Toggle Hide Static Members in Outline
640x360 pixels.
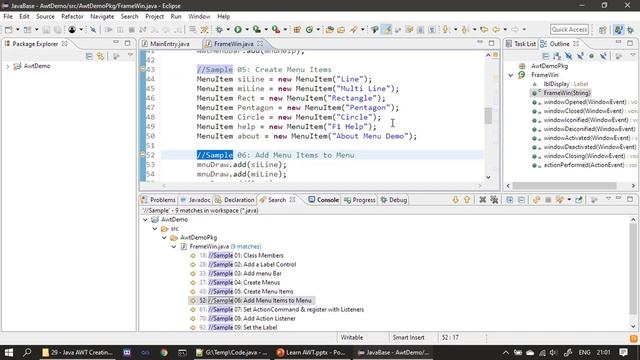[580, 56]
